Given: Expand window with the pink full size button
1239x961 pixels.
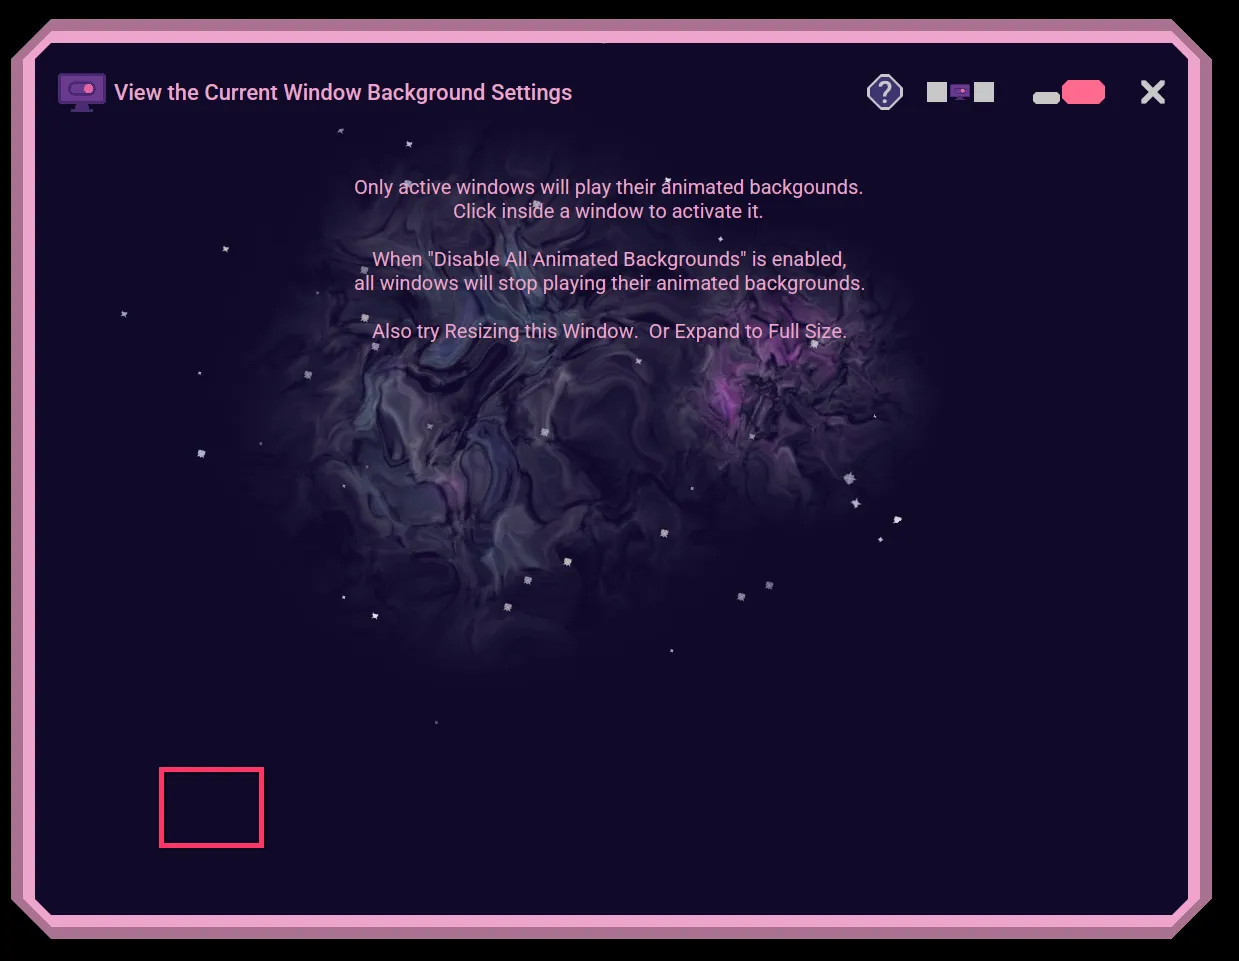Looking at the screenshot, I should [x=1084, y=92].
